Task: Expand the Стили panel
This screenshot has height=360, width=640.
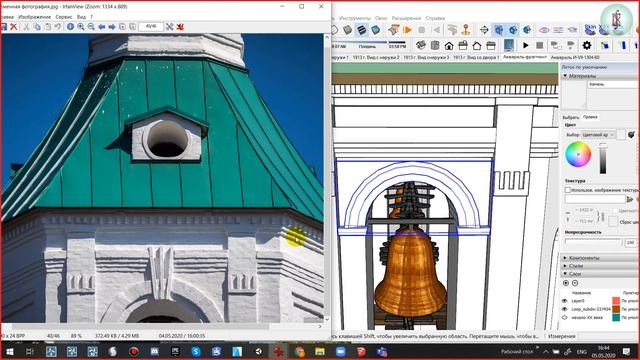Action: pos(599,266)
